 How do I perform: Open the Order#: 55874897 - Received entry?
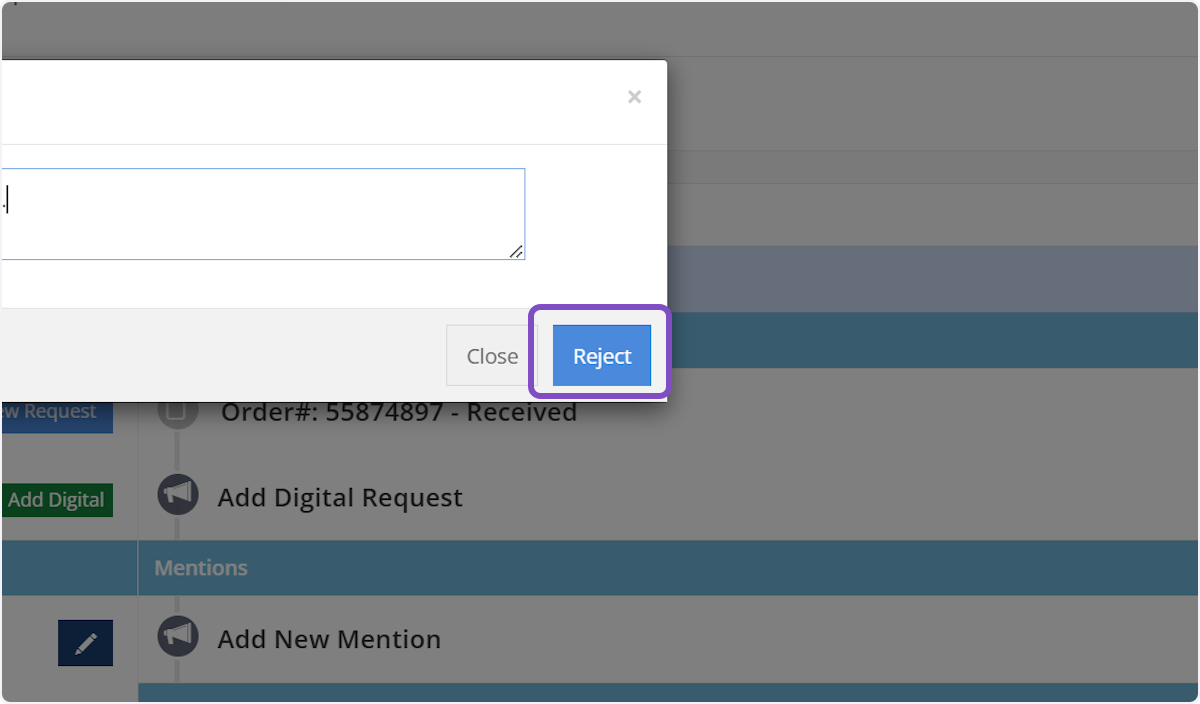point(400,413)
